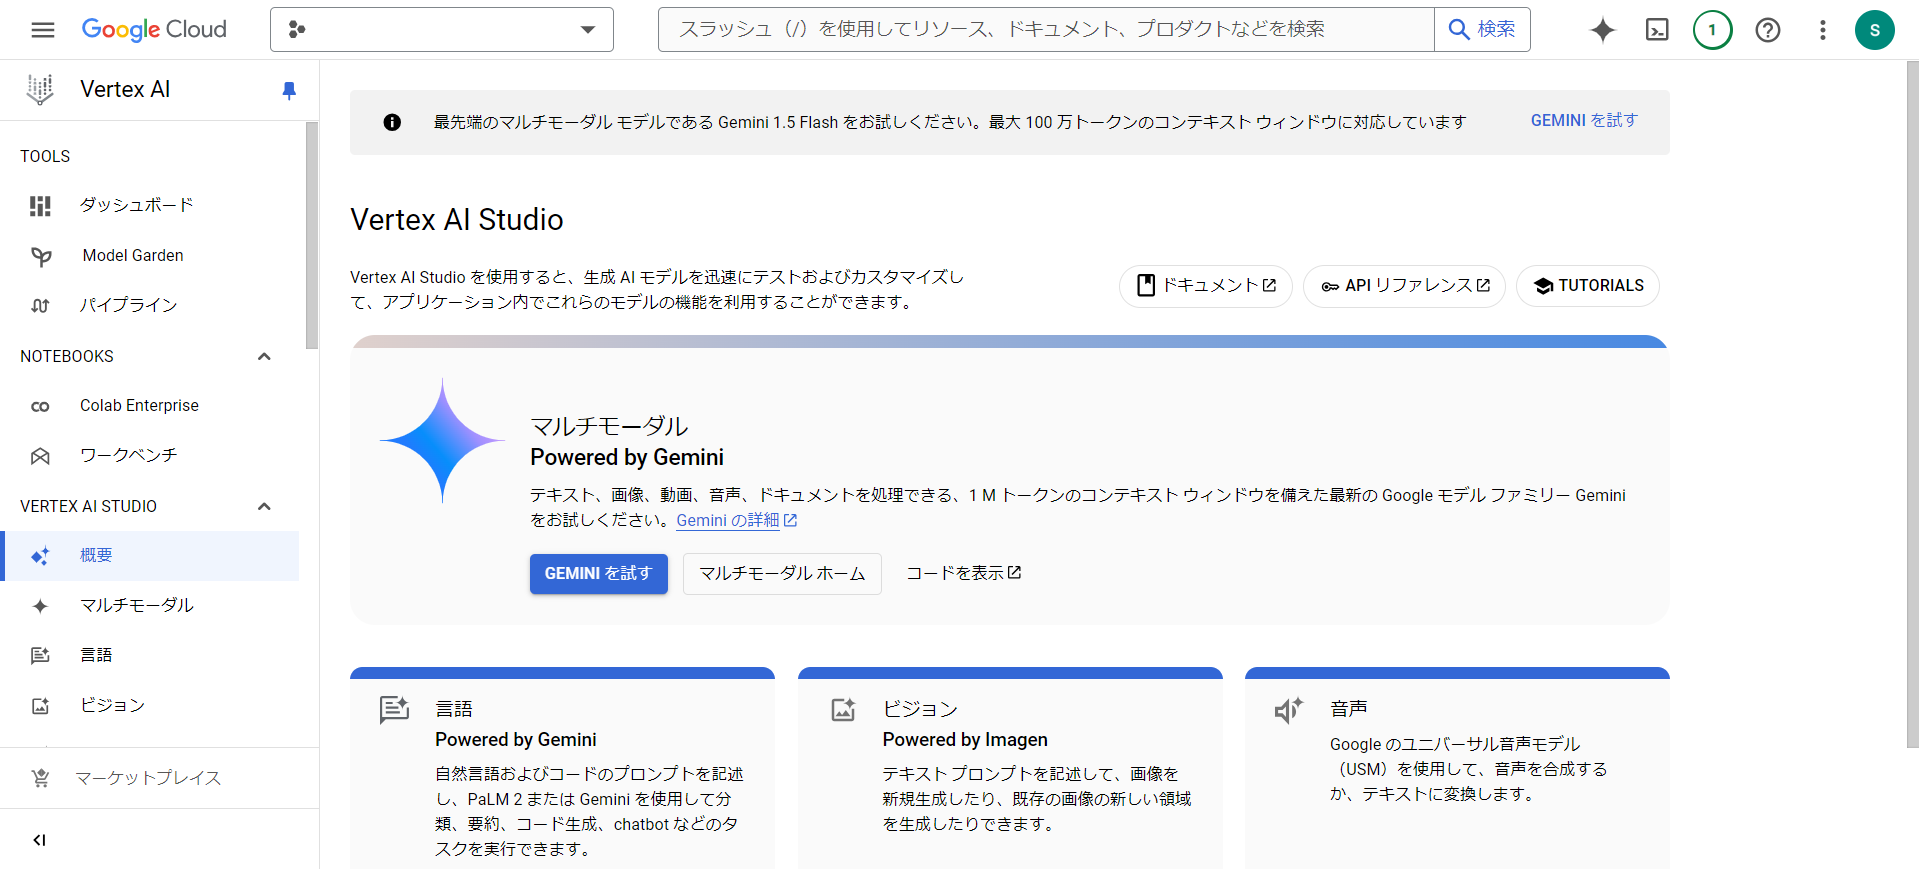Open the Gemini sparkle assistant icon

[x=1603, y=30]
